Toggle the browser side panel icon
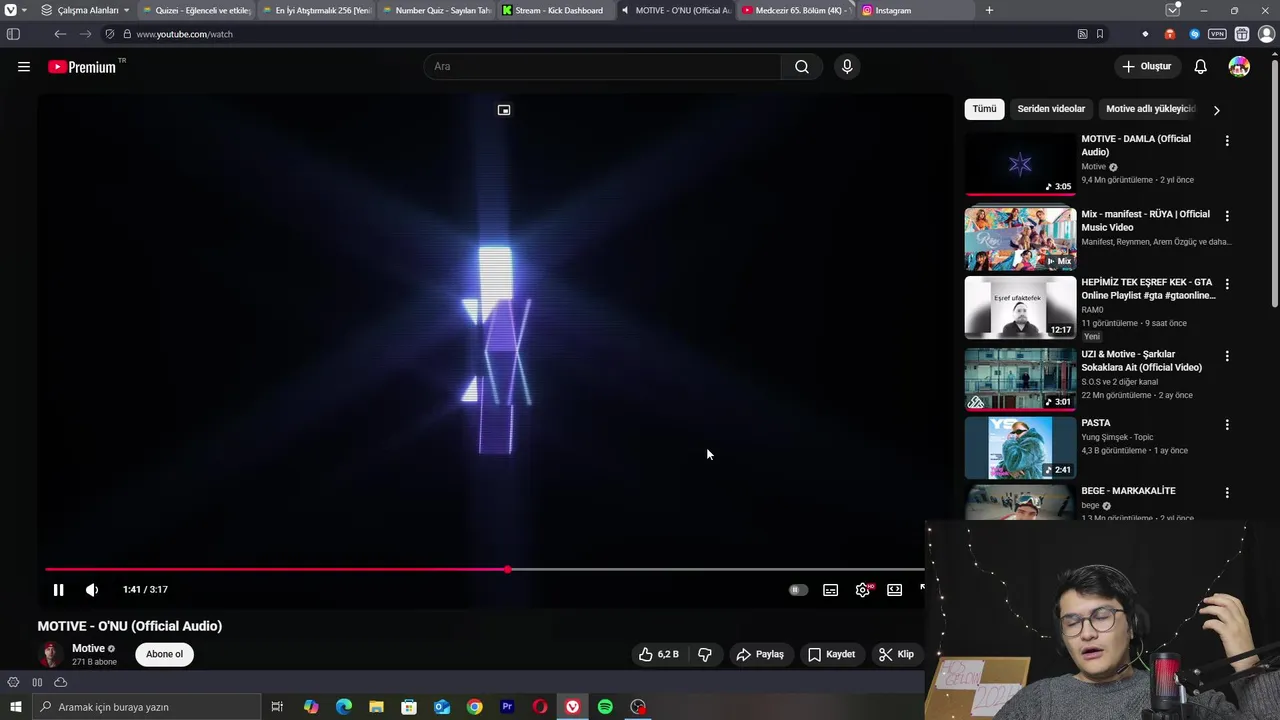This screenshot has width=1280, height=720. (x=13, y=34)
